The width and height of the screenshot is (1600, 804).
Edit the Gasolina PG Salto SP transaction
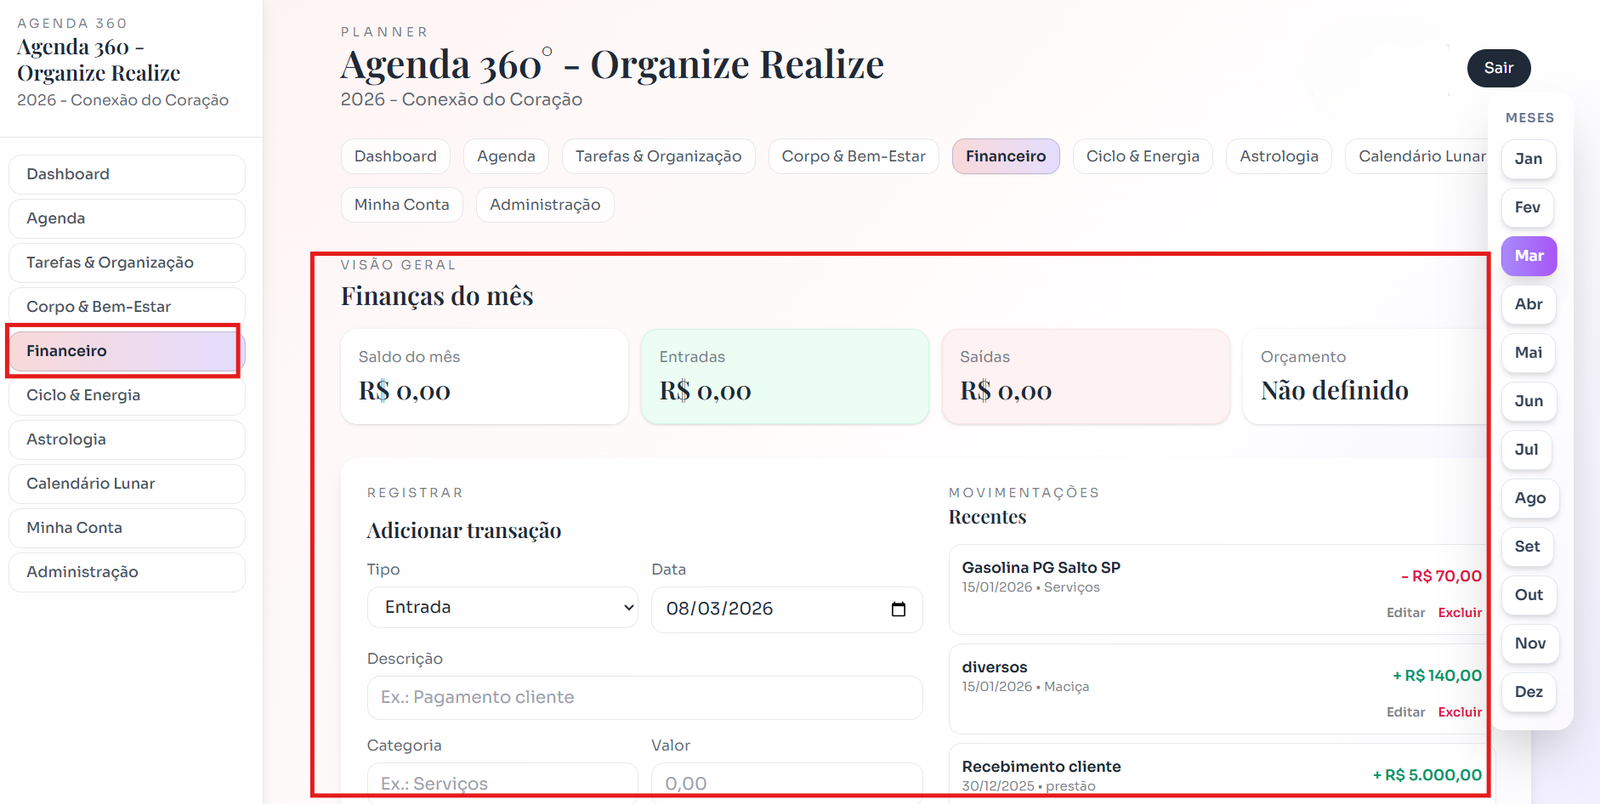[x=1405, y=613]
